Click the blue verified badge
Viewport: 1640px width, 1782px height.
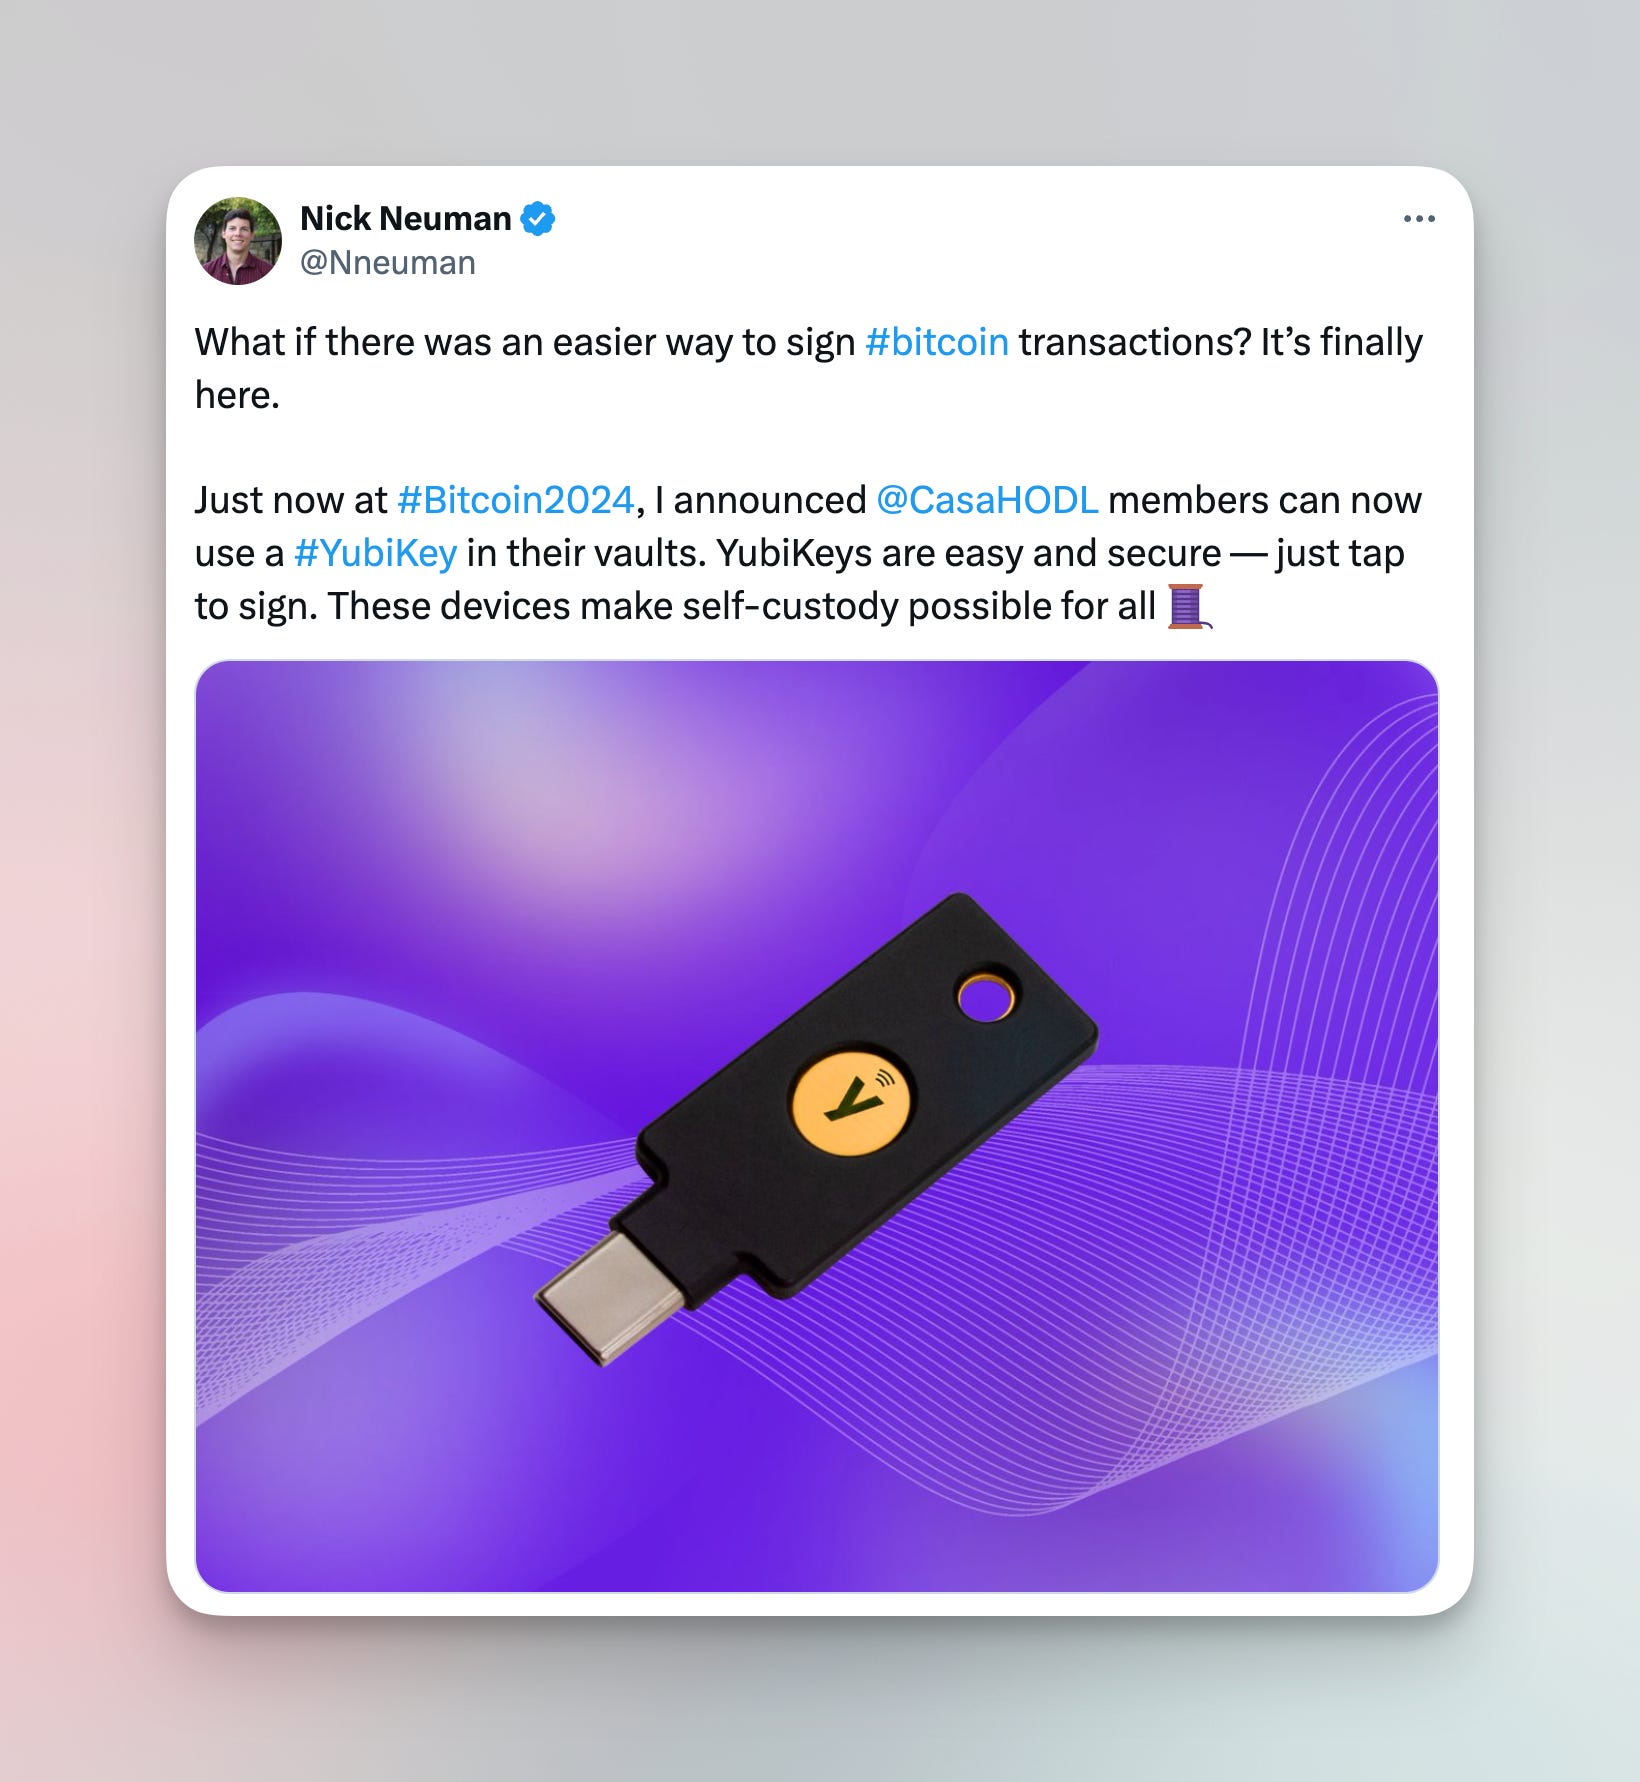tap(538, 218)
